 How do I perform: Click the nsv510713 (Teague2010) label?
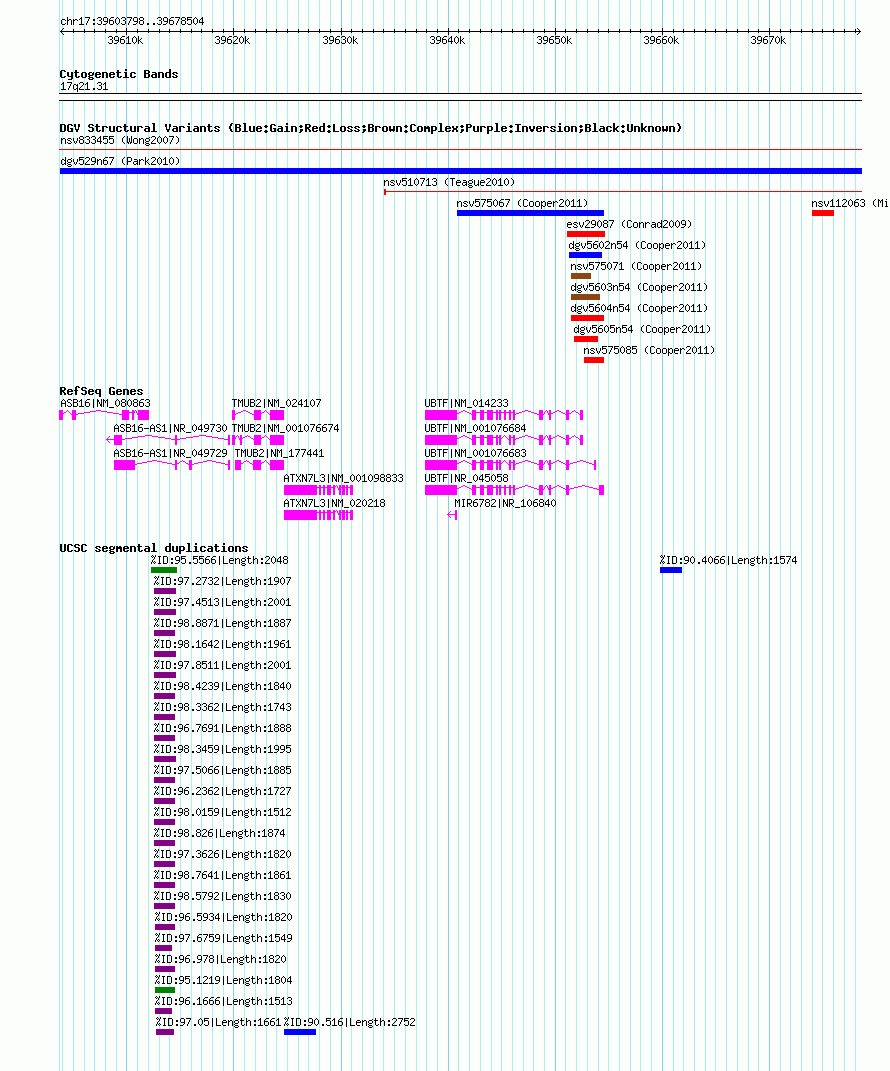pyautogui.click(x=449, y=182)
